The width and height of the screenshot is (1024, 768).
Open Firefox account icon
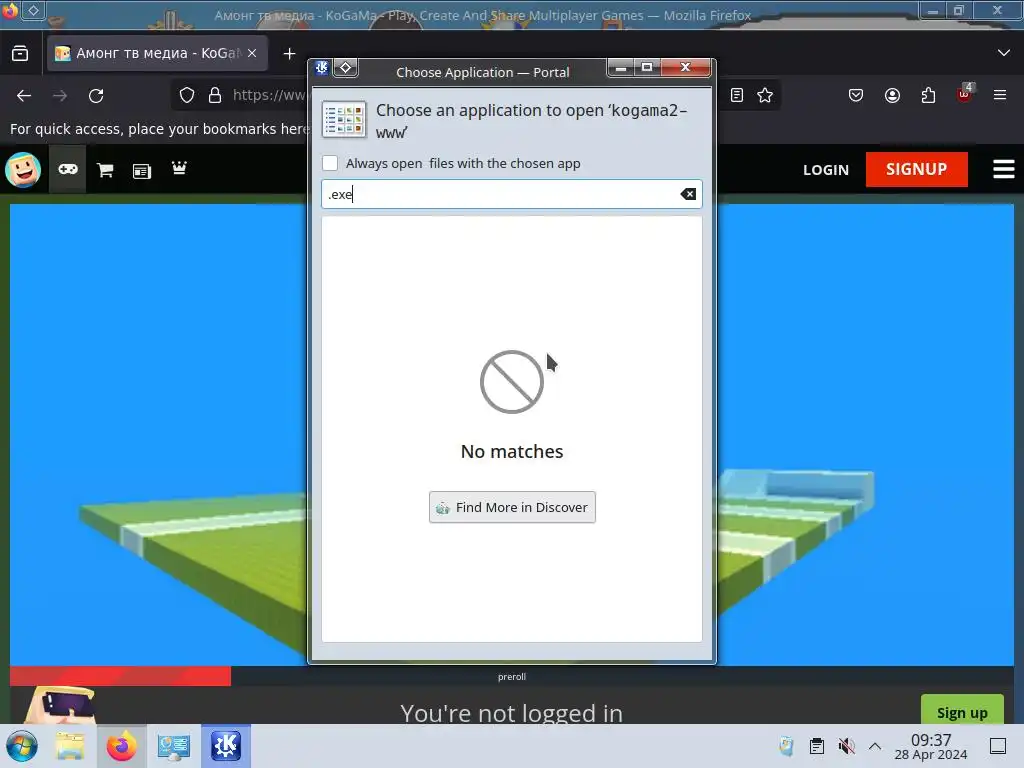(892, 95)
